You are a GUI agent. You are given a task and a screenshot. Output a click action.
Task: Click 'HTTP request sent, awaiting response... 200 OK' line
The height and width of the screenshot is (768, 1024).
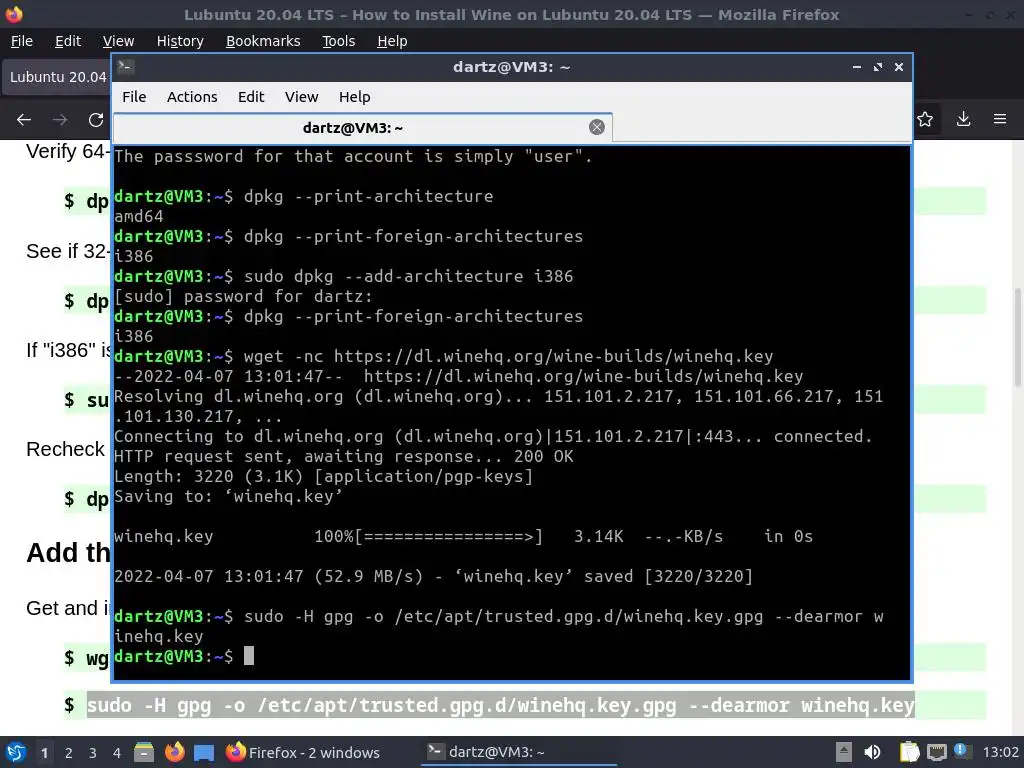pyautogui.click(x=344, y=456)
